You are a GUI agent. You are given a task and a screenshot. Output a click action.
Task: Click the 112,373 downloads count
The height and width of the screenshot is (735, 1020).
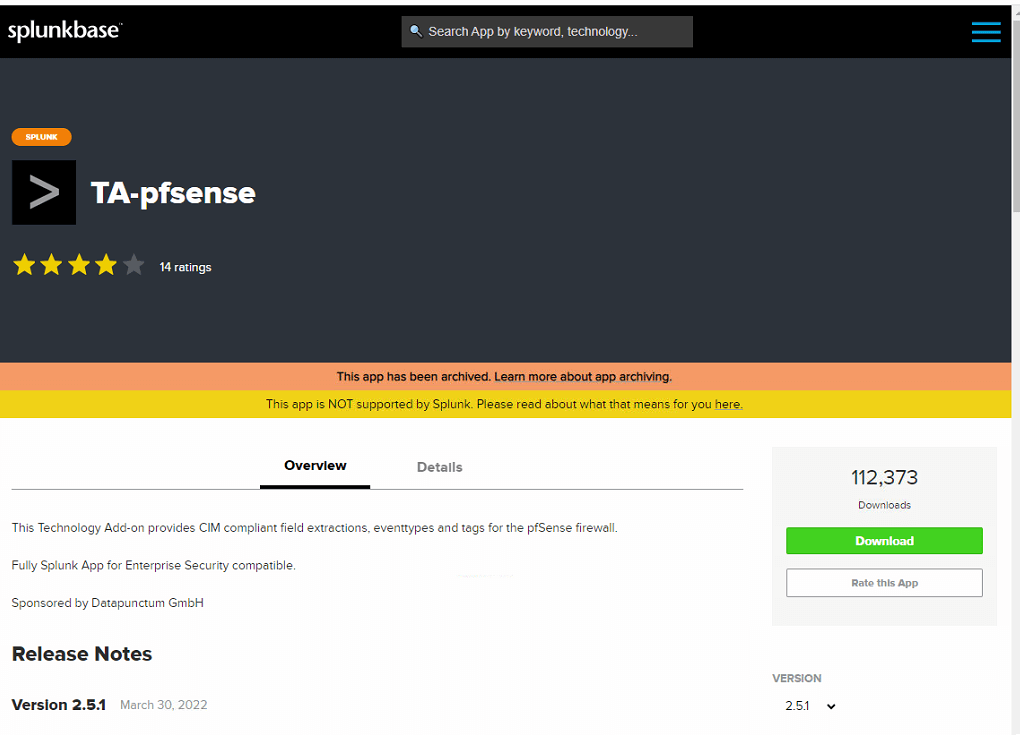tap(884, 477)
